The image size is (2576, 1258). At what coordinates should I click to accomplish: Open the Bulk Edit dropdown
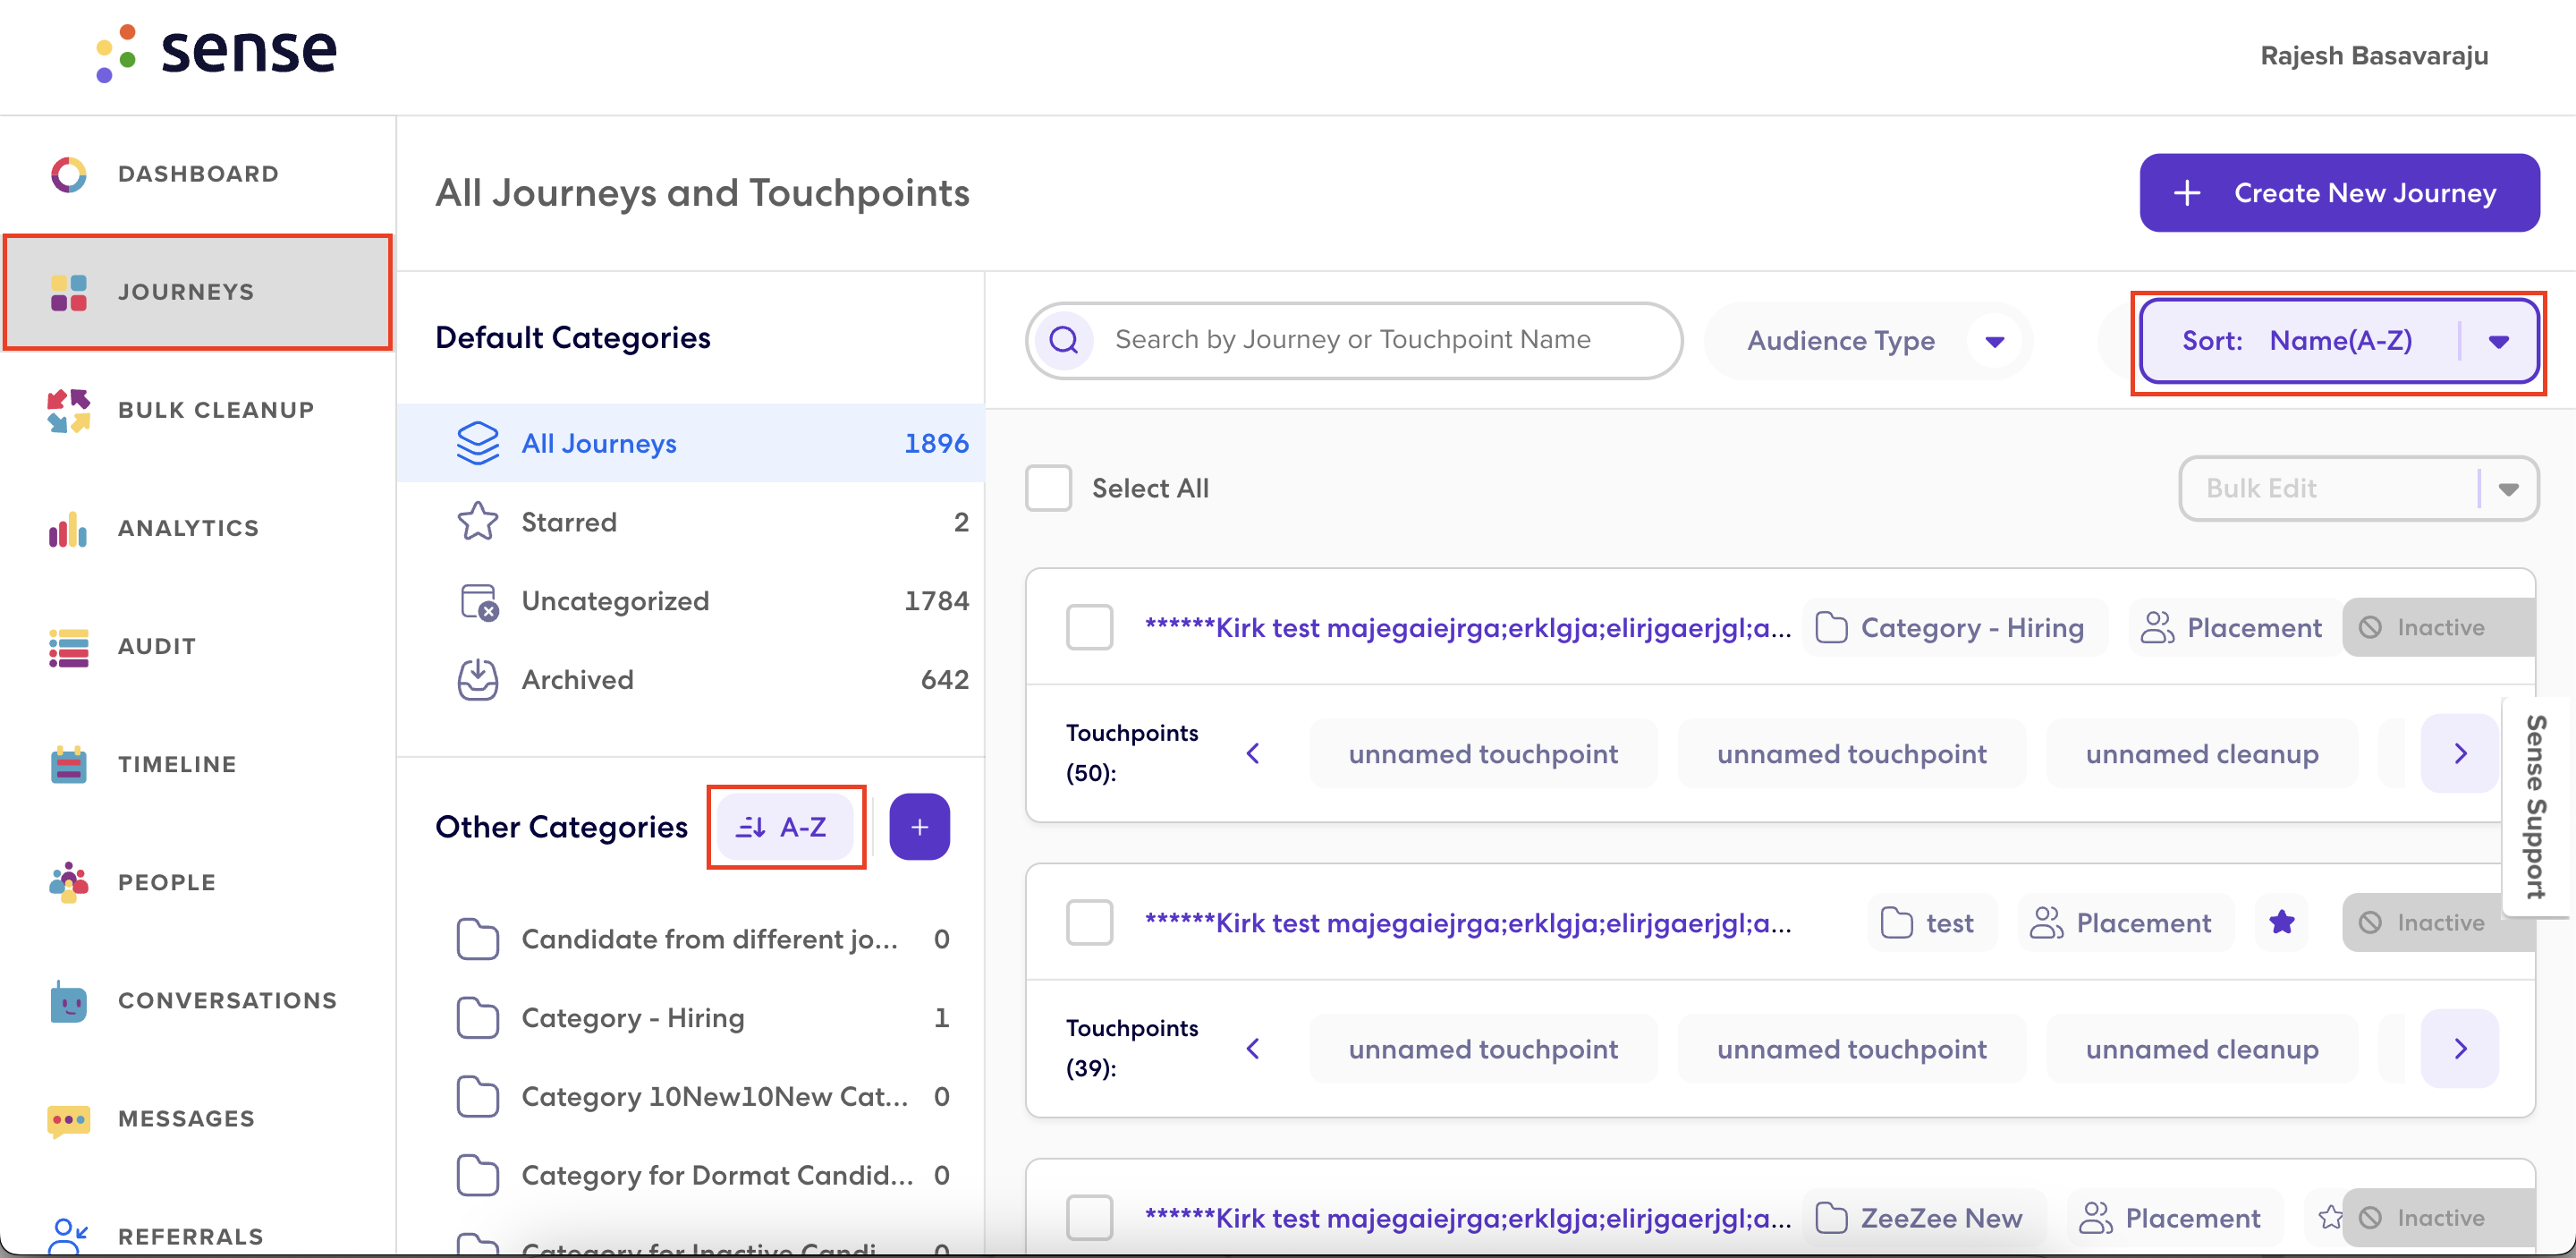coord(2358,488)
